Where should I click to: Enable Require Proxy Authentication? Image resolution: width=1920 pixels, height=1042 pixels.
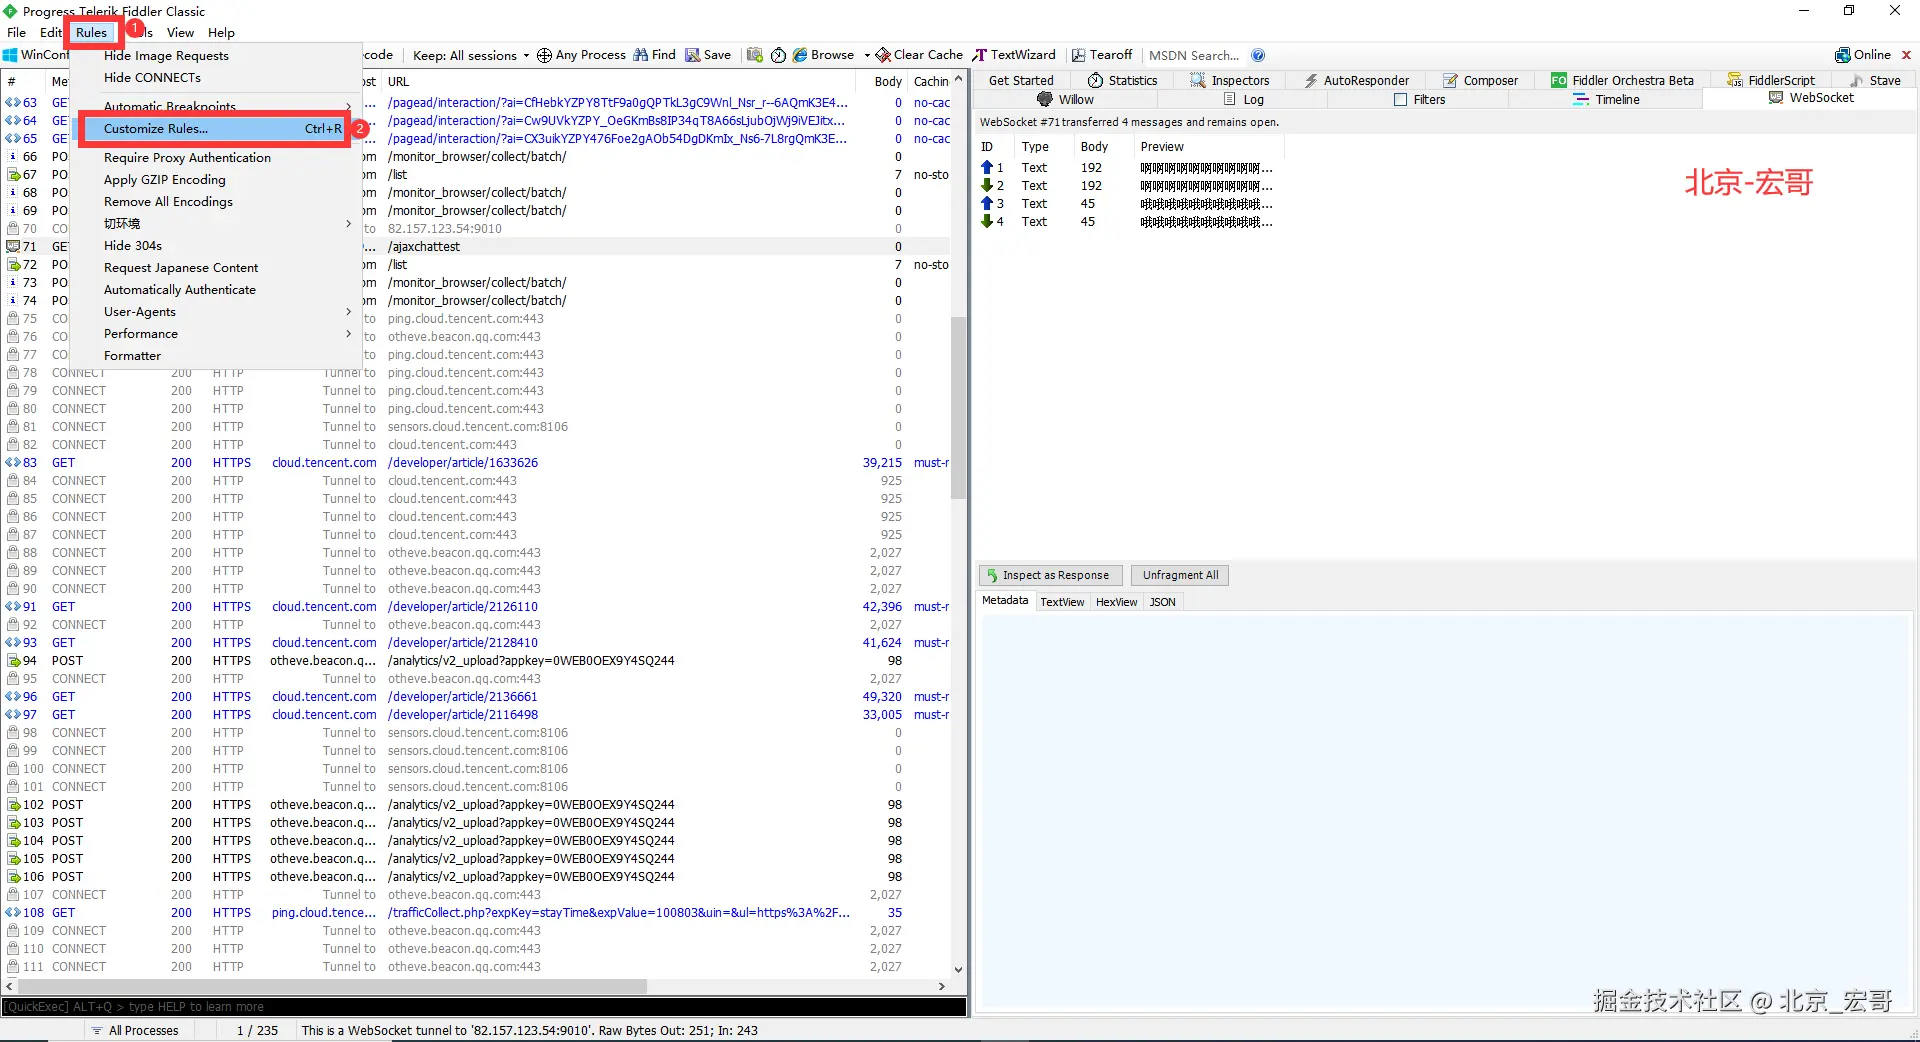pos(187,157)
